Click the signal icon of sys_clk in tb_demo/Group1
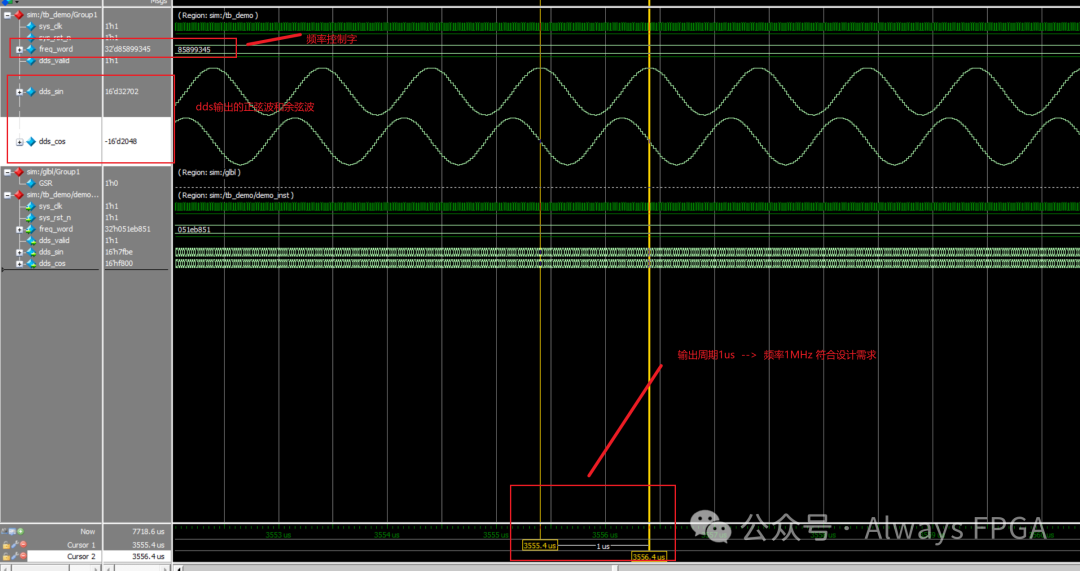 point(30,26)
